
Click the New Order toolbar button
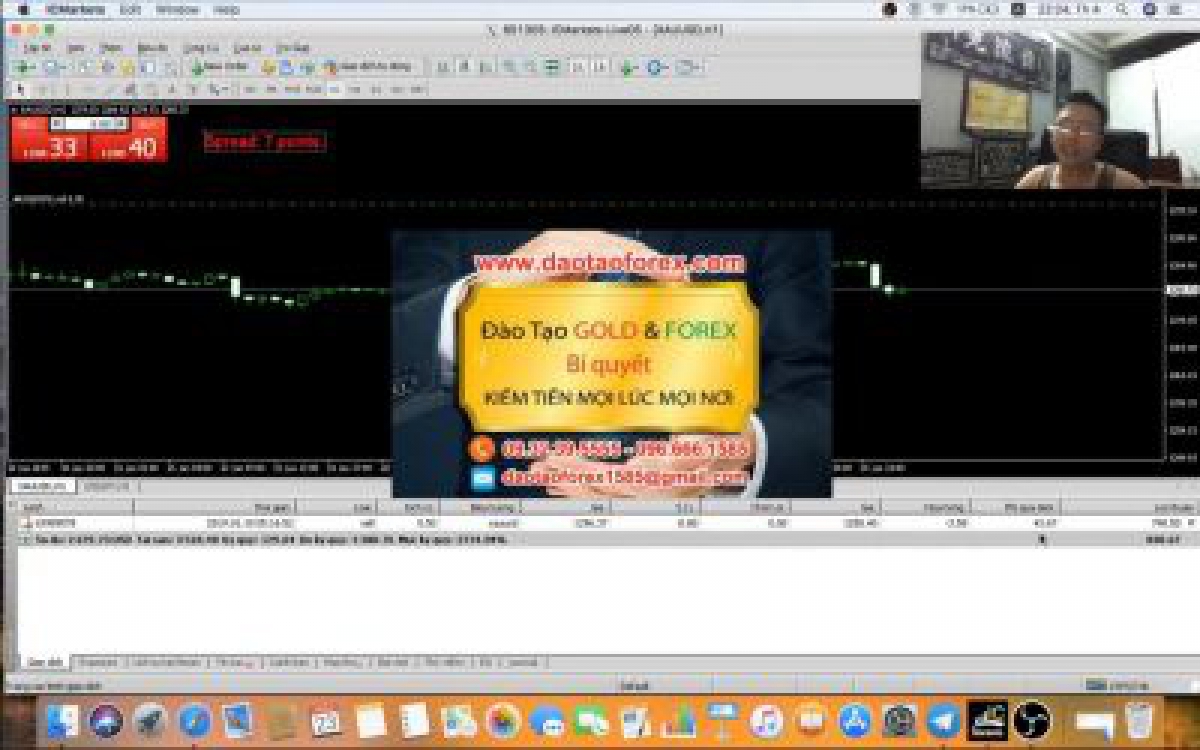click(219, 67)
